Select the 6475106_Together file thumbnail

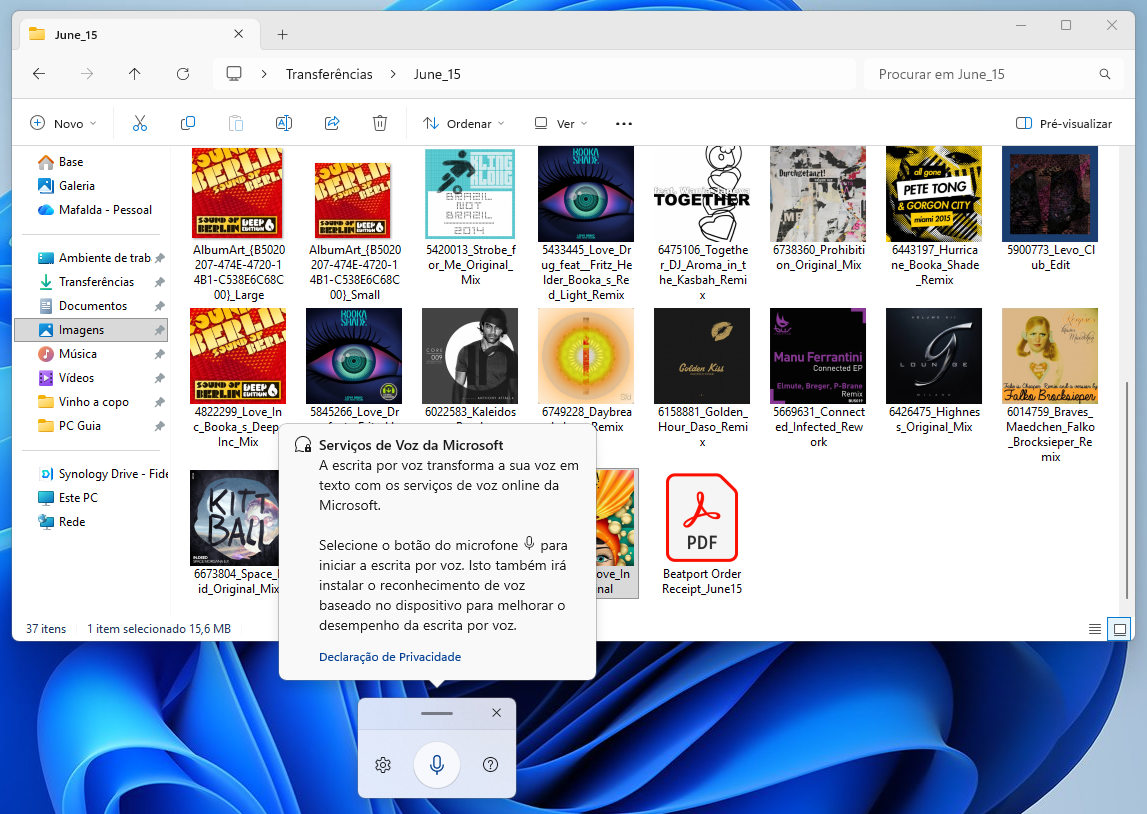click(702, 195)
